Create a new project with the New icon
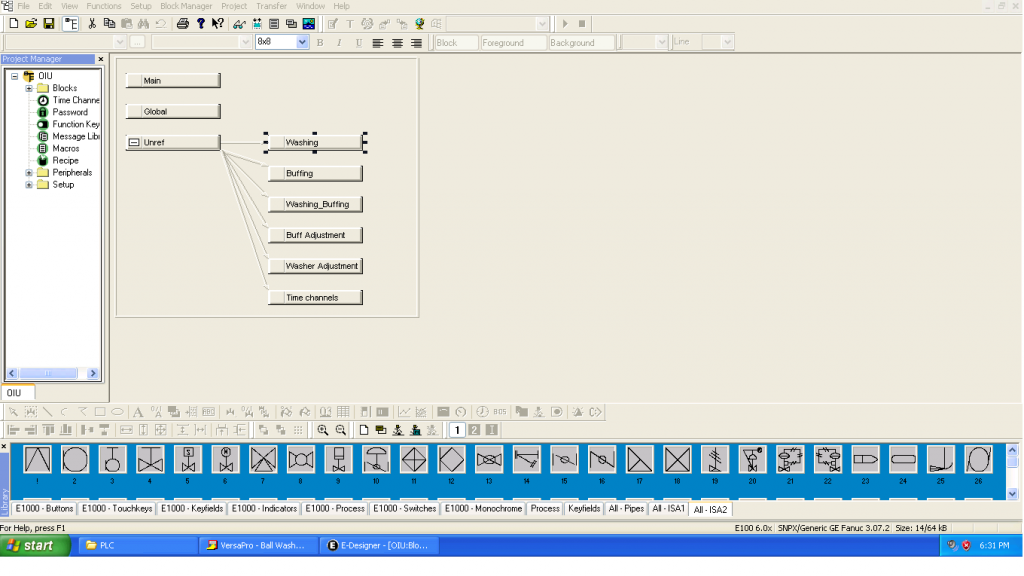1024x576 pixels. click(14, 24)
